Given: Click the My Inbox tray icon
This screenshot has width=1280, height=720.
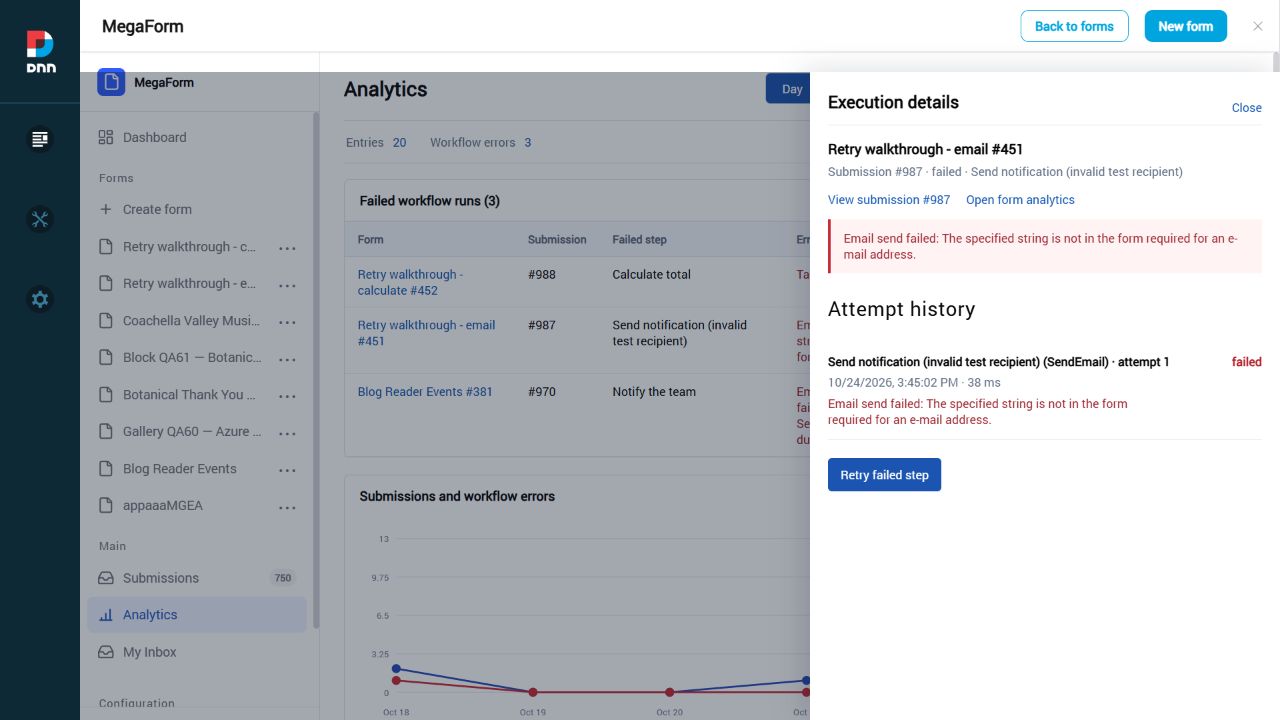Looking at the screenshot, I should click(x=106, y=652).
